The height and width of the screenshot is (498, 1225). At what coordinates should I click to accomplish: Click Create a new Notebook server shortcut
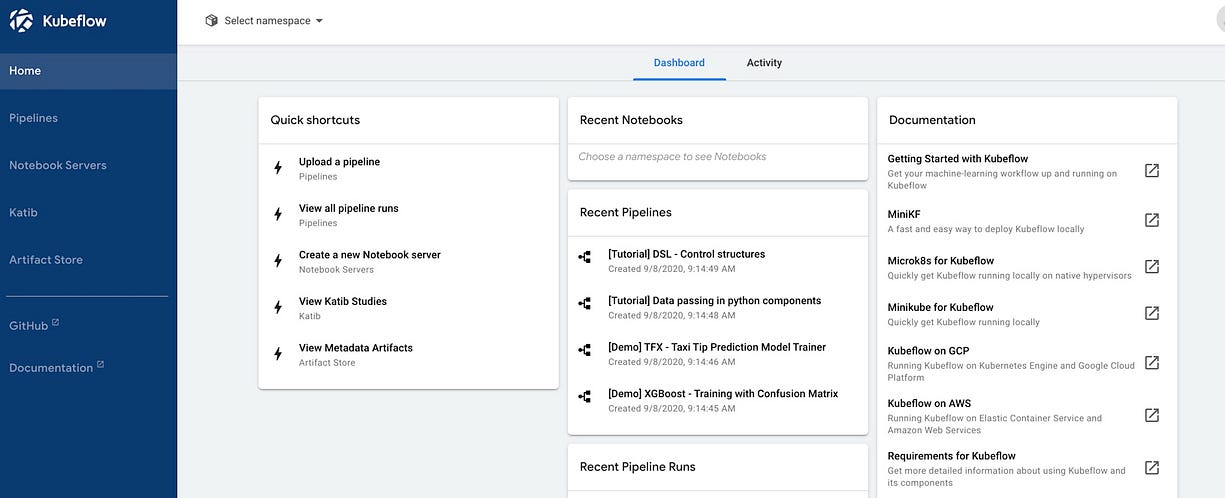[x=370, y=255]
